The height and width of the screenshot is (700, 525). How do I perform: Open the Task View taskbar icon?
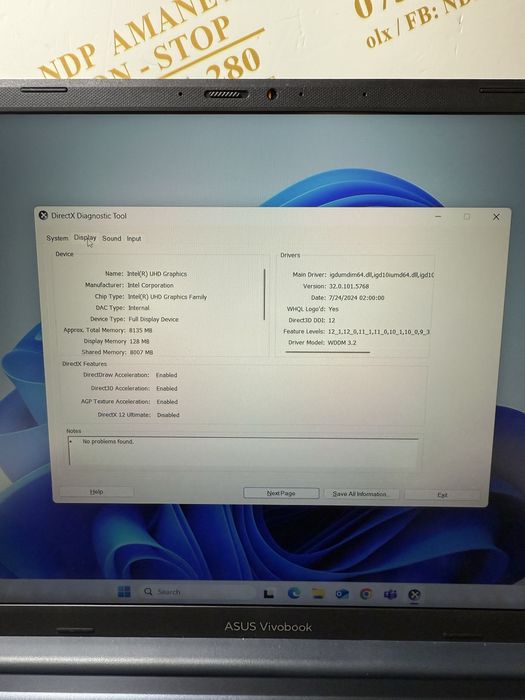click(268, 593)
